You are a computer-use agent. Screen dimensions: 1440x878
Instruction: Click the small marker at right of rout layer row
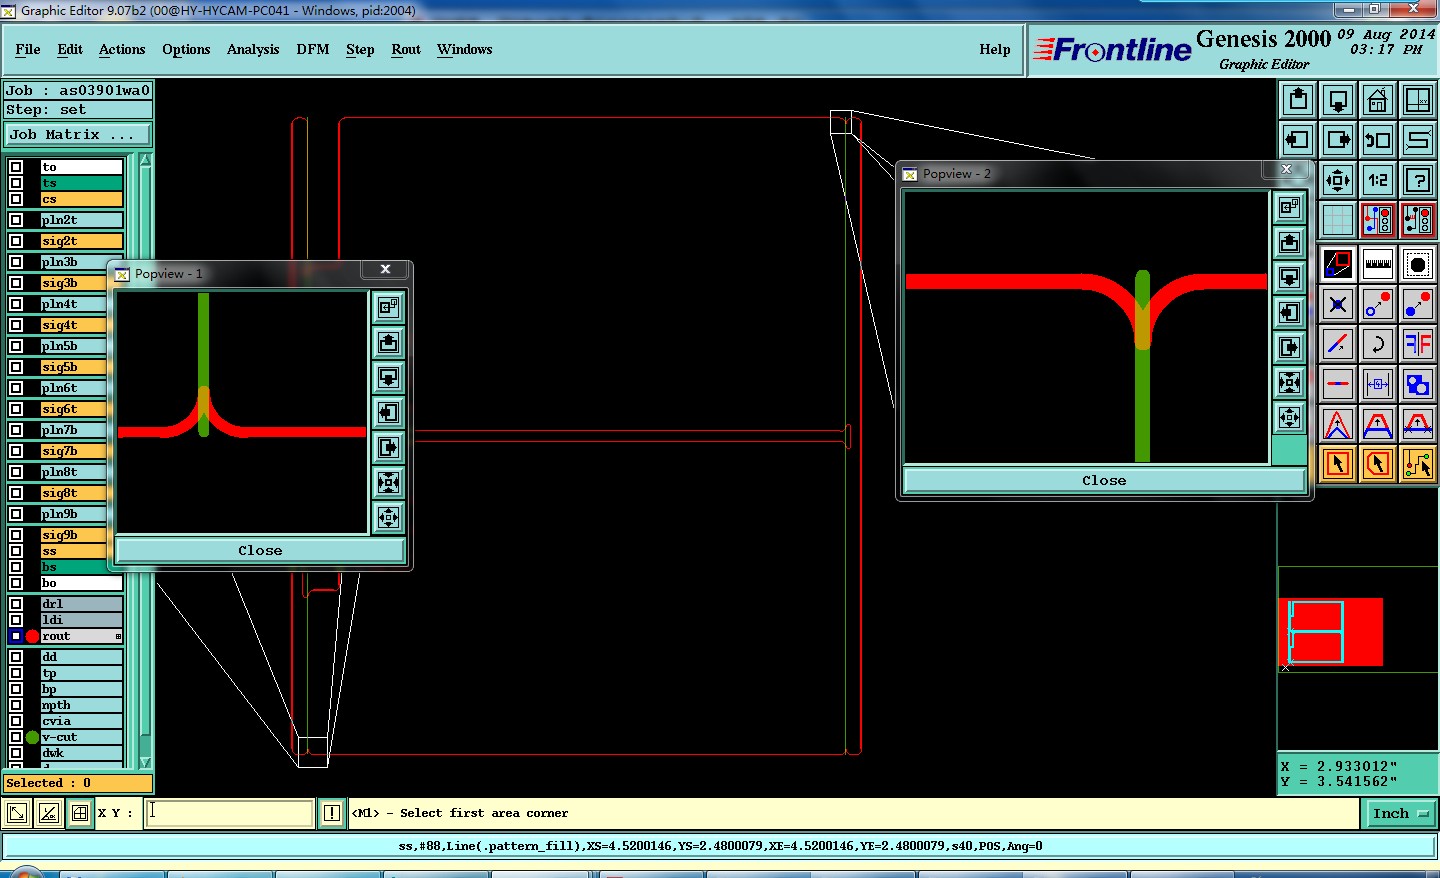pyautogui.click(x=118, y=636)
